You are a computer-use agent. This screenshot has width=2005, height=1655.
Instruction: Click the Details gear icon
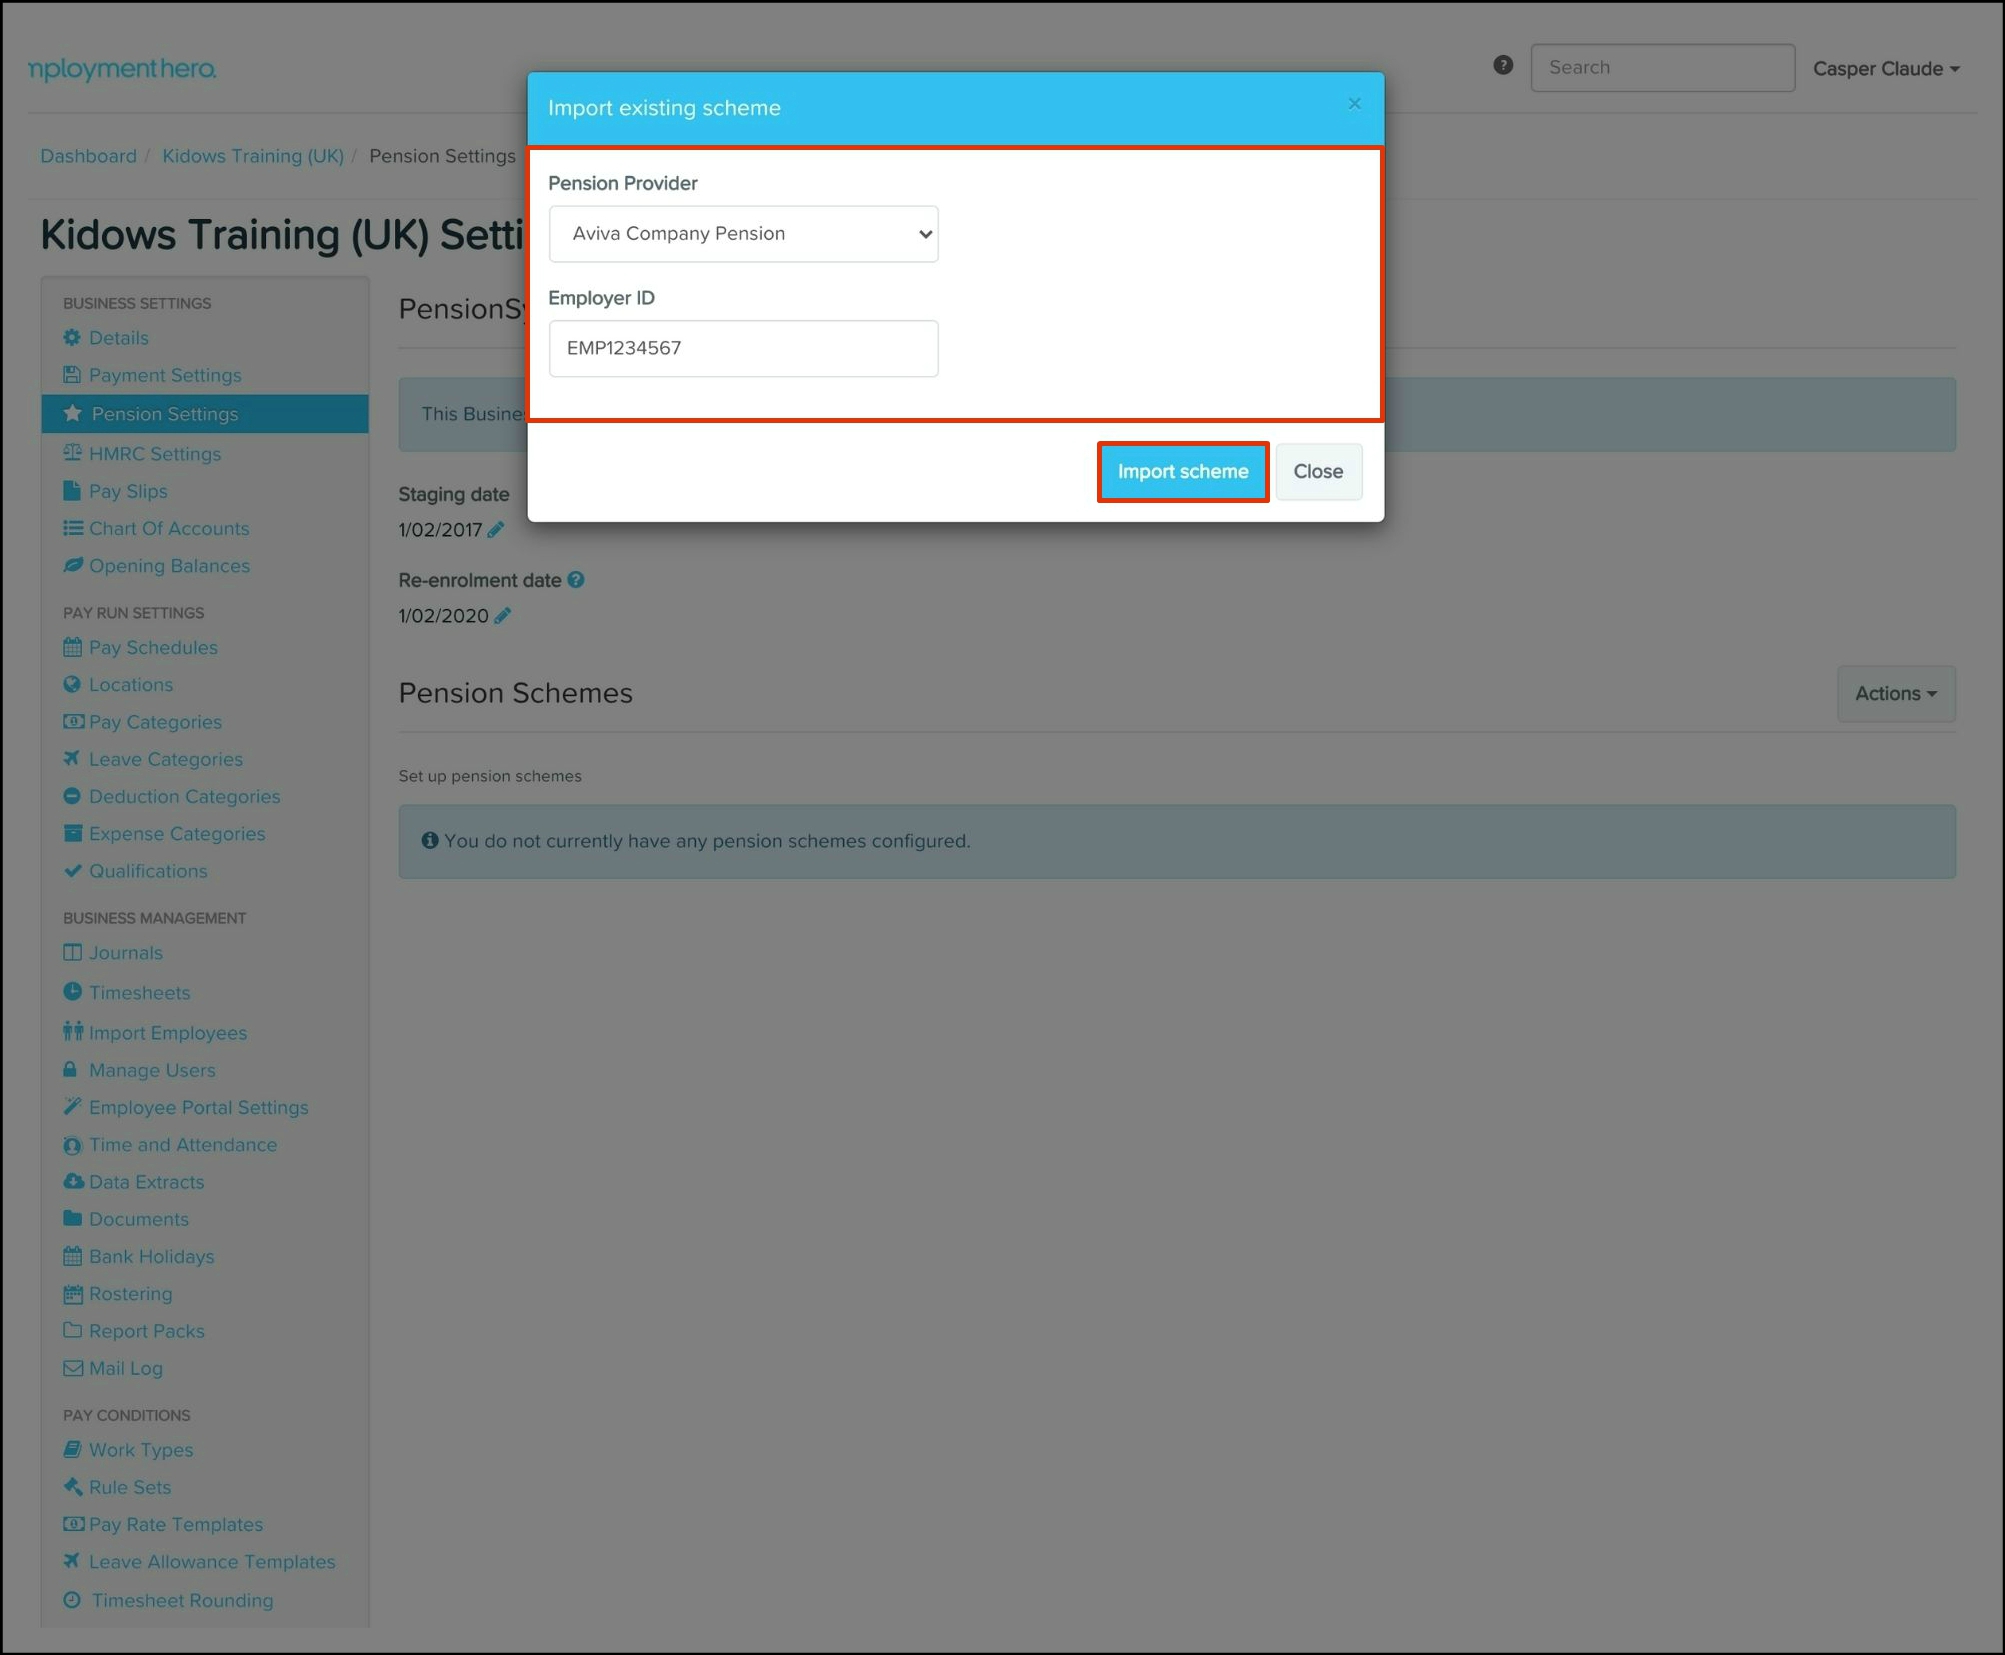tap(72, 338)
